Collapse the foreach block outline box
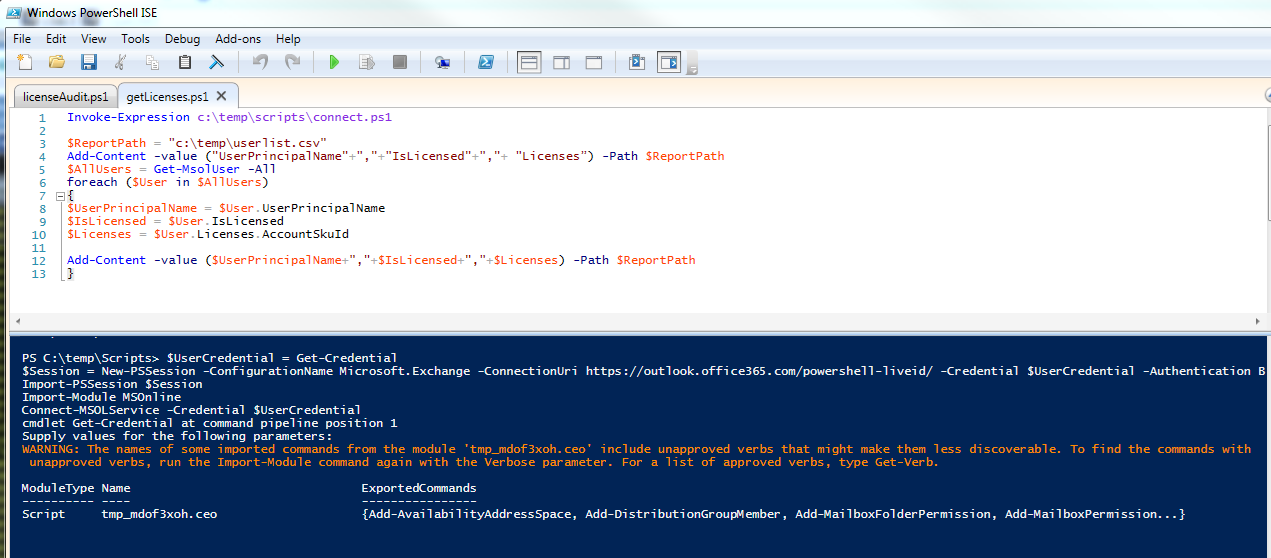This screenshot has width=1271, height=558. [60, 195]
